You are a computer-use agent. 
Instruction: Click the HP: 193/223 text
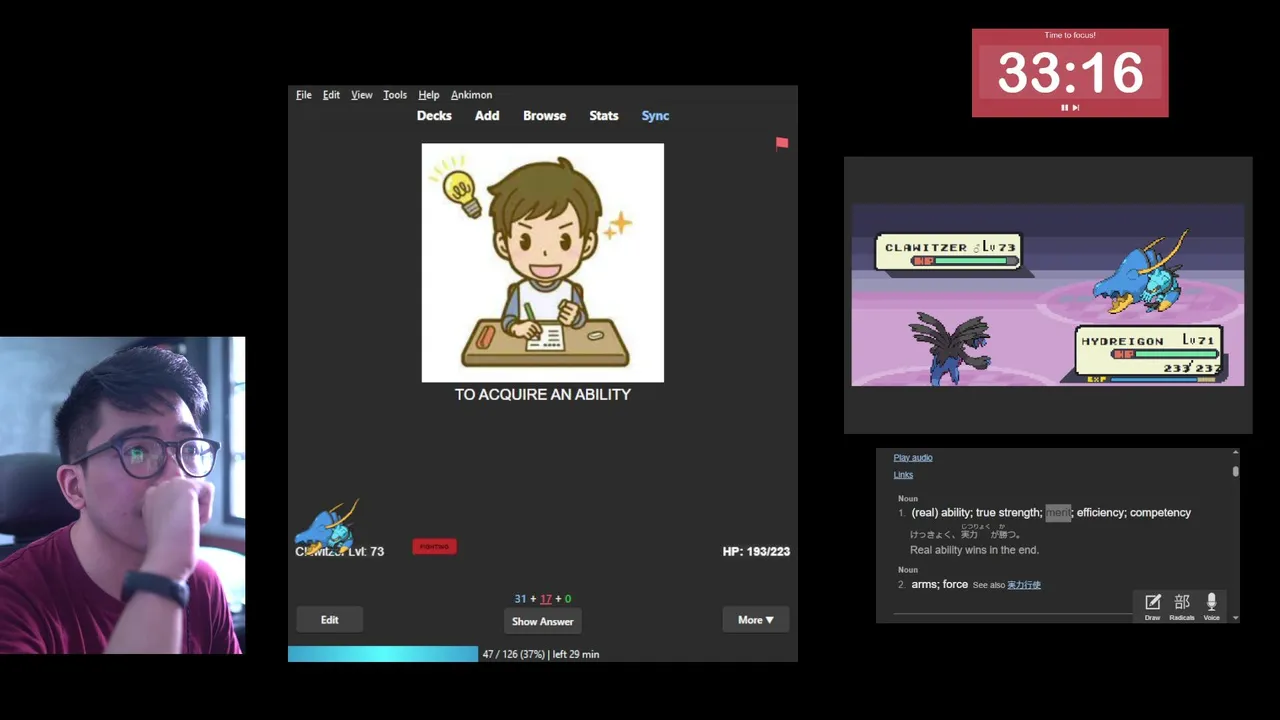click(756, 551)
